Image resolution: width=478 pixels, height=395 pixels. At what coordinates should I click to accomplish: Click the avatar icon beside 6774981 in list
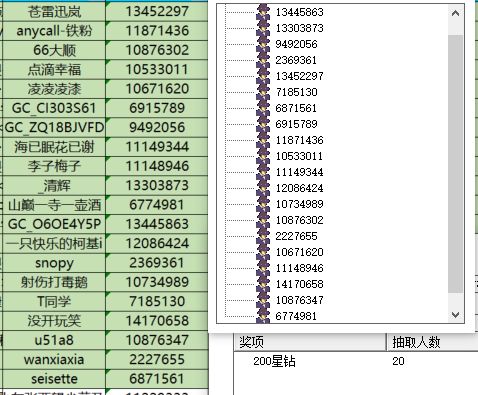(263, 315)
